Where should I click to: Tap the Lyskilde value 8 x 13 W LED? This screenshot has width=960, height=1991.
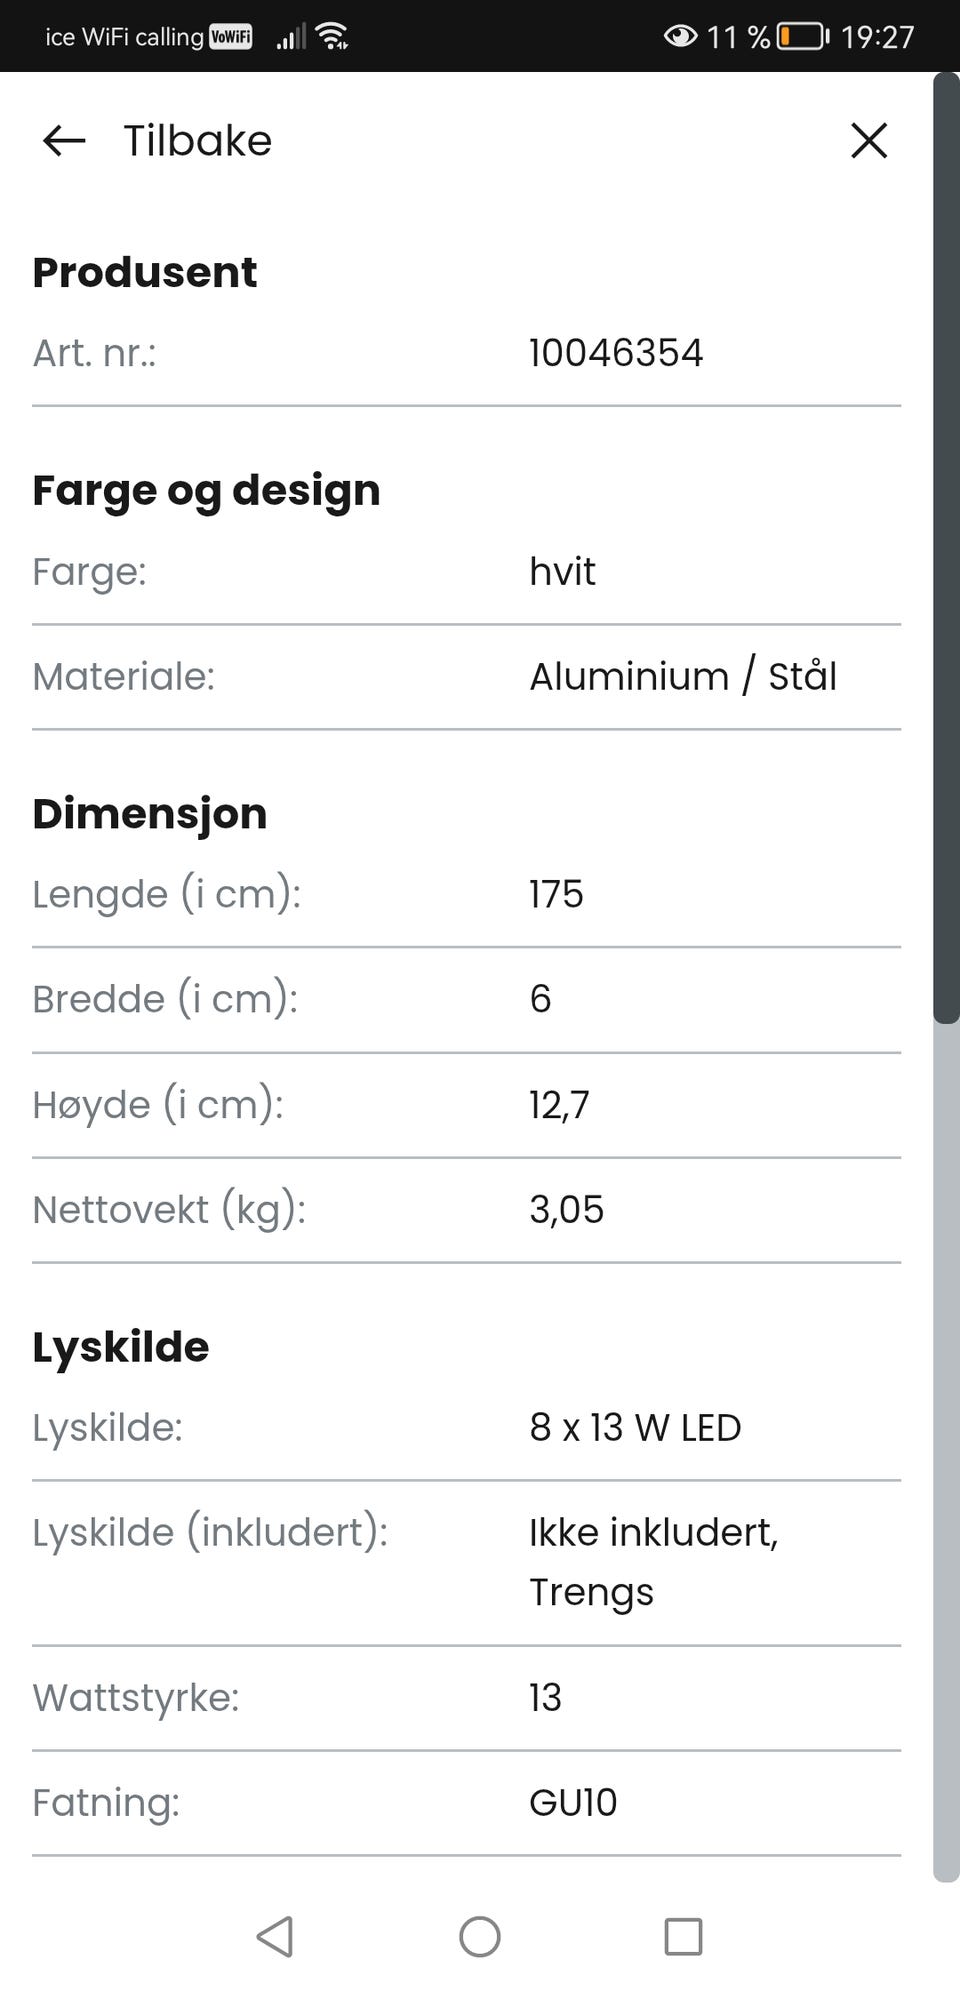coord(635,1428)
